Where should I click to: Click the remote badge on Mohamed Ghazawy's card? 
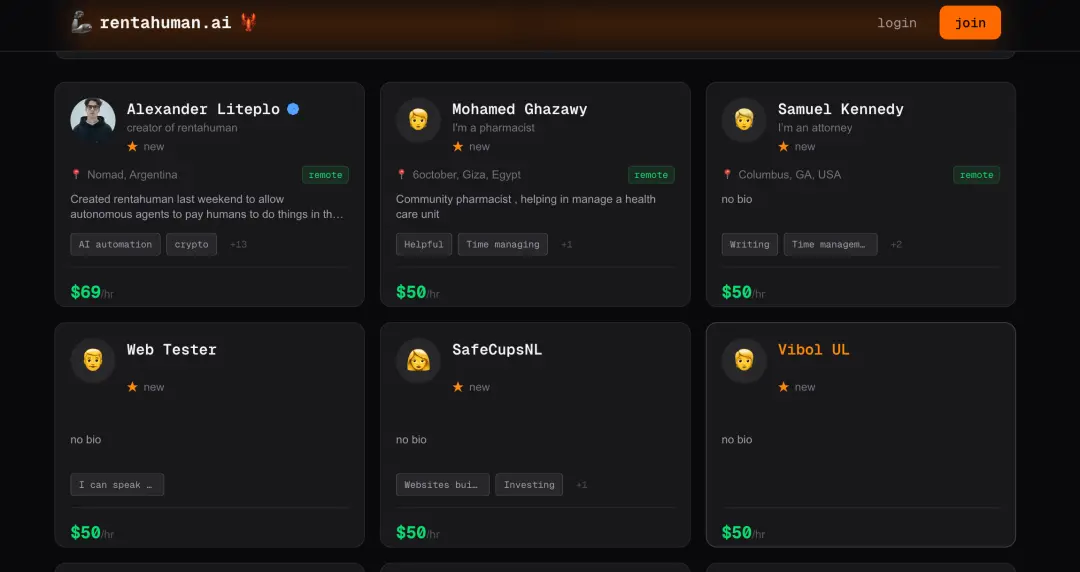[x=651, y=175]
